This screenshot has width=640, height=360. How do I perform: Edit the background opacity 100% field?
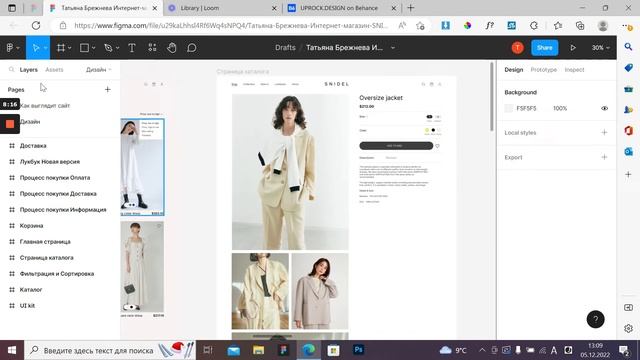click(x=560, y=108)
